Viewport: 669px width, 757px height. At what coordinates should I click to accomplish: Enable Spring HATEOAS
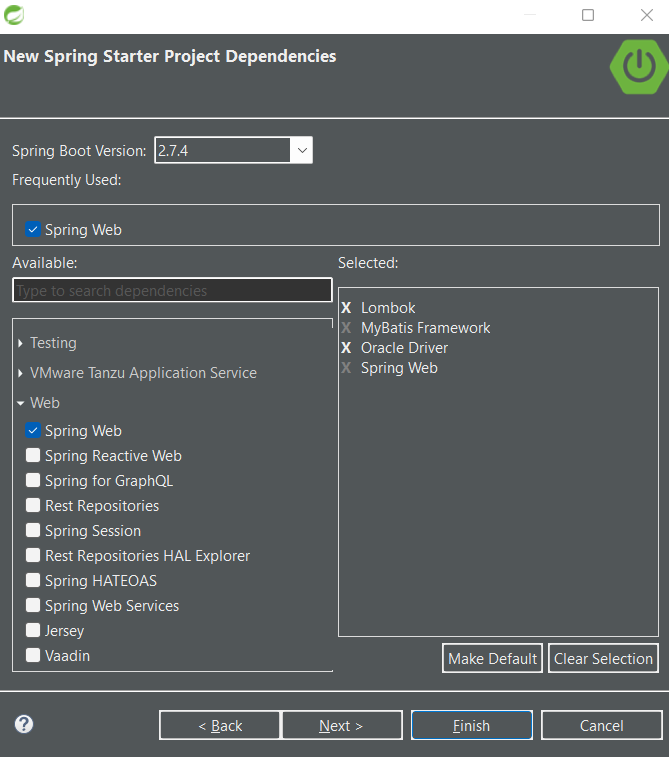33,580
